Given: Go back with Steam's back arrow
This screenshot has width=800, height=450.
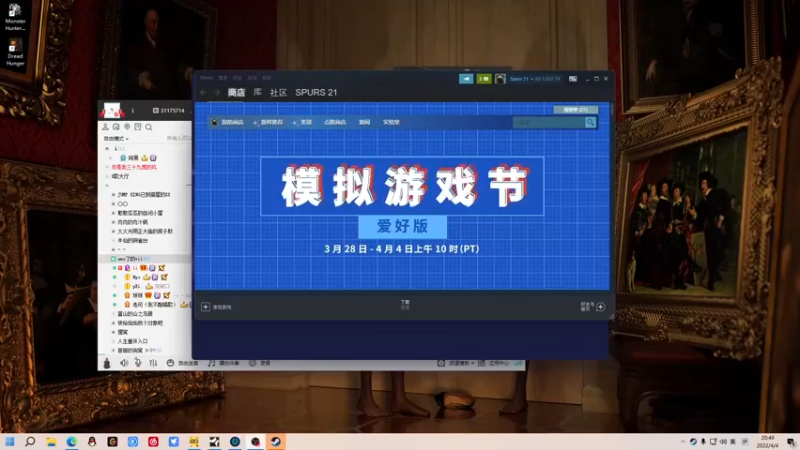Looking at the screenshot, I should pyautogui.click(x=204, y=92).
